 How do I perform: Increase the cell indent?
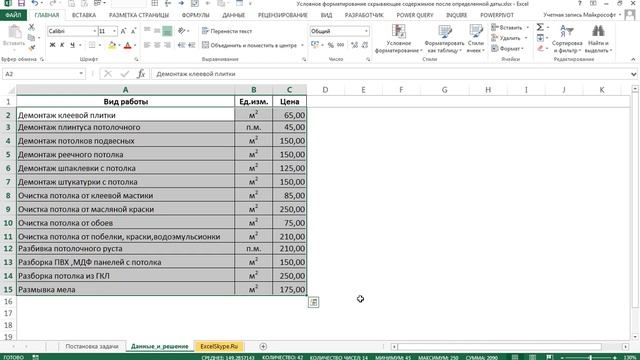[x=191, y=45]
